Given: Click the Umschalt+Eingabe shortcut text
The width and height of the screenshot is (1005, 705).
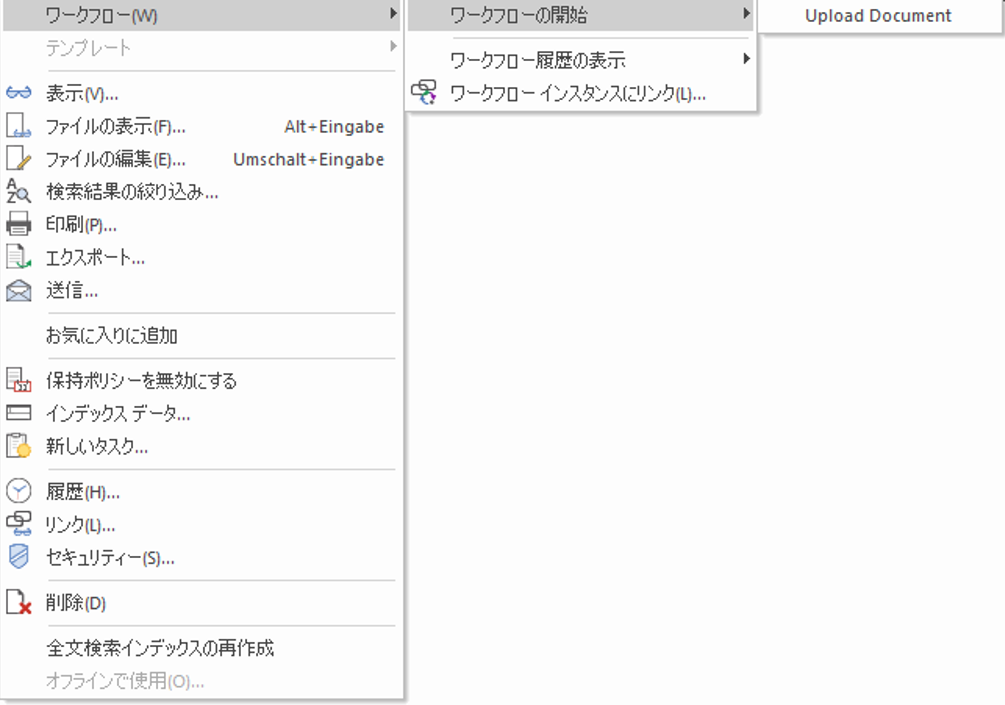Looking at the screenshot, I should pyautogui.click(x=308, y=159).
